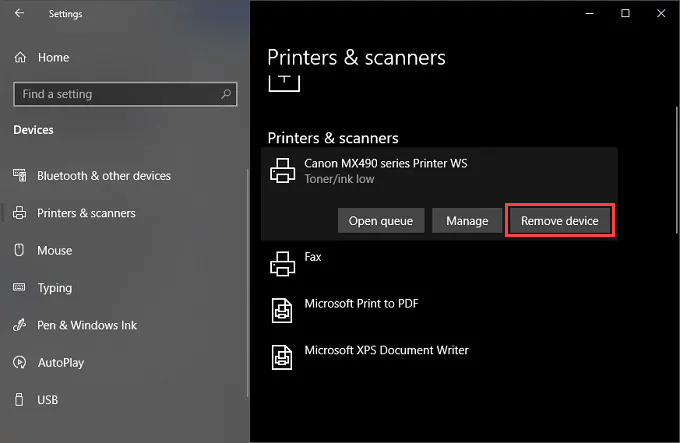Screen dimensions: 680x443
Task: Click the add printer plus button
Action: click(x=283, y=79)
